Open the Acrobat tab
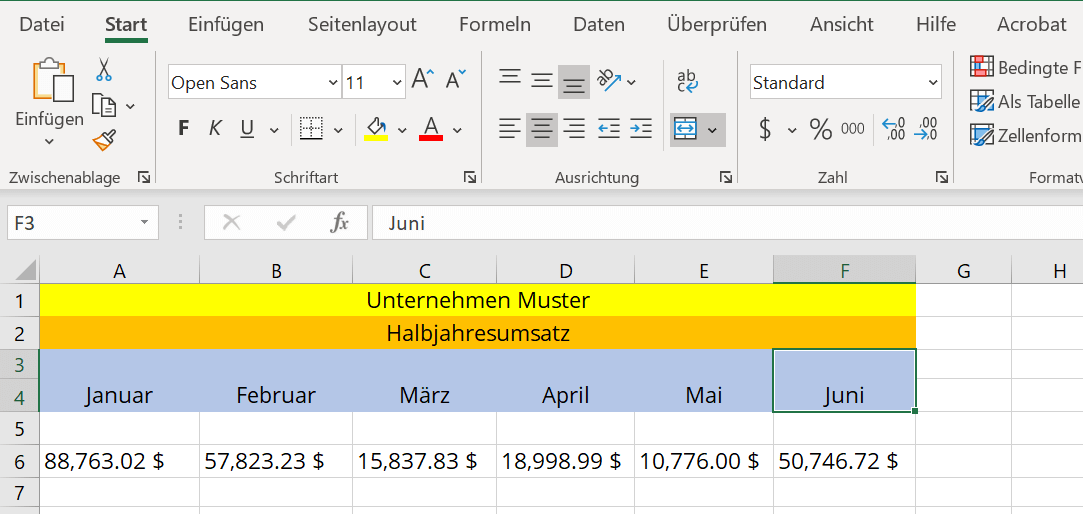 coord(1032,25)
